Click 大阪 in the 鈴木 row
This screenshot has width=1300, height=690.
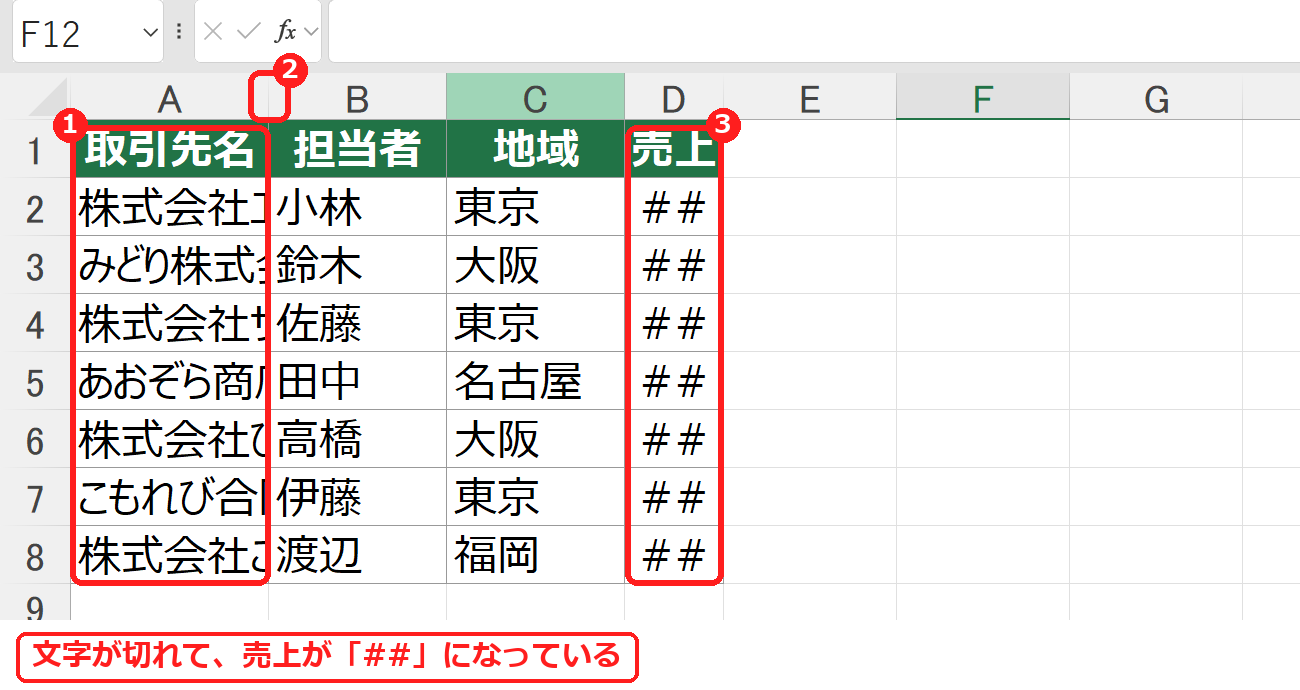(x=536, y=265)
